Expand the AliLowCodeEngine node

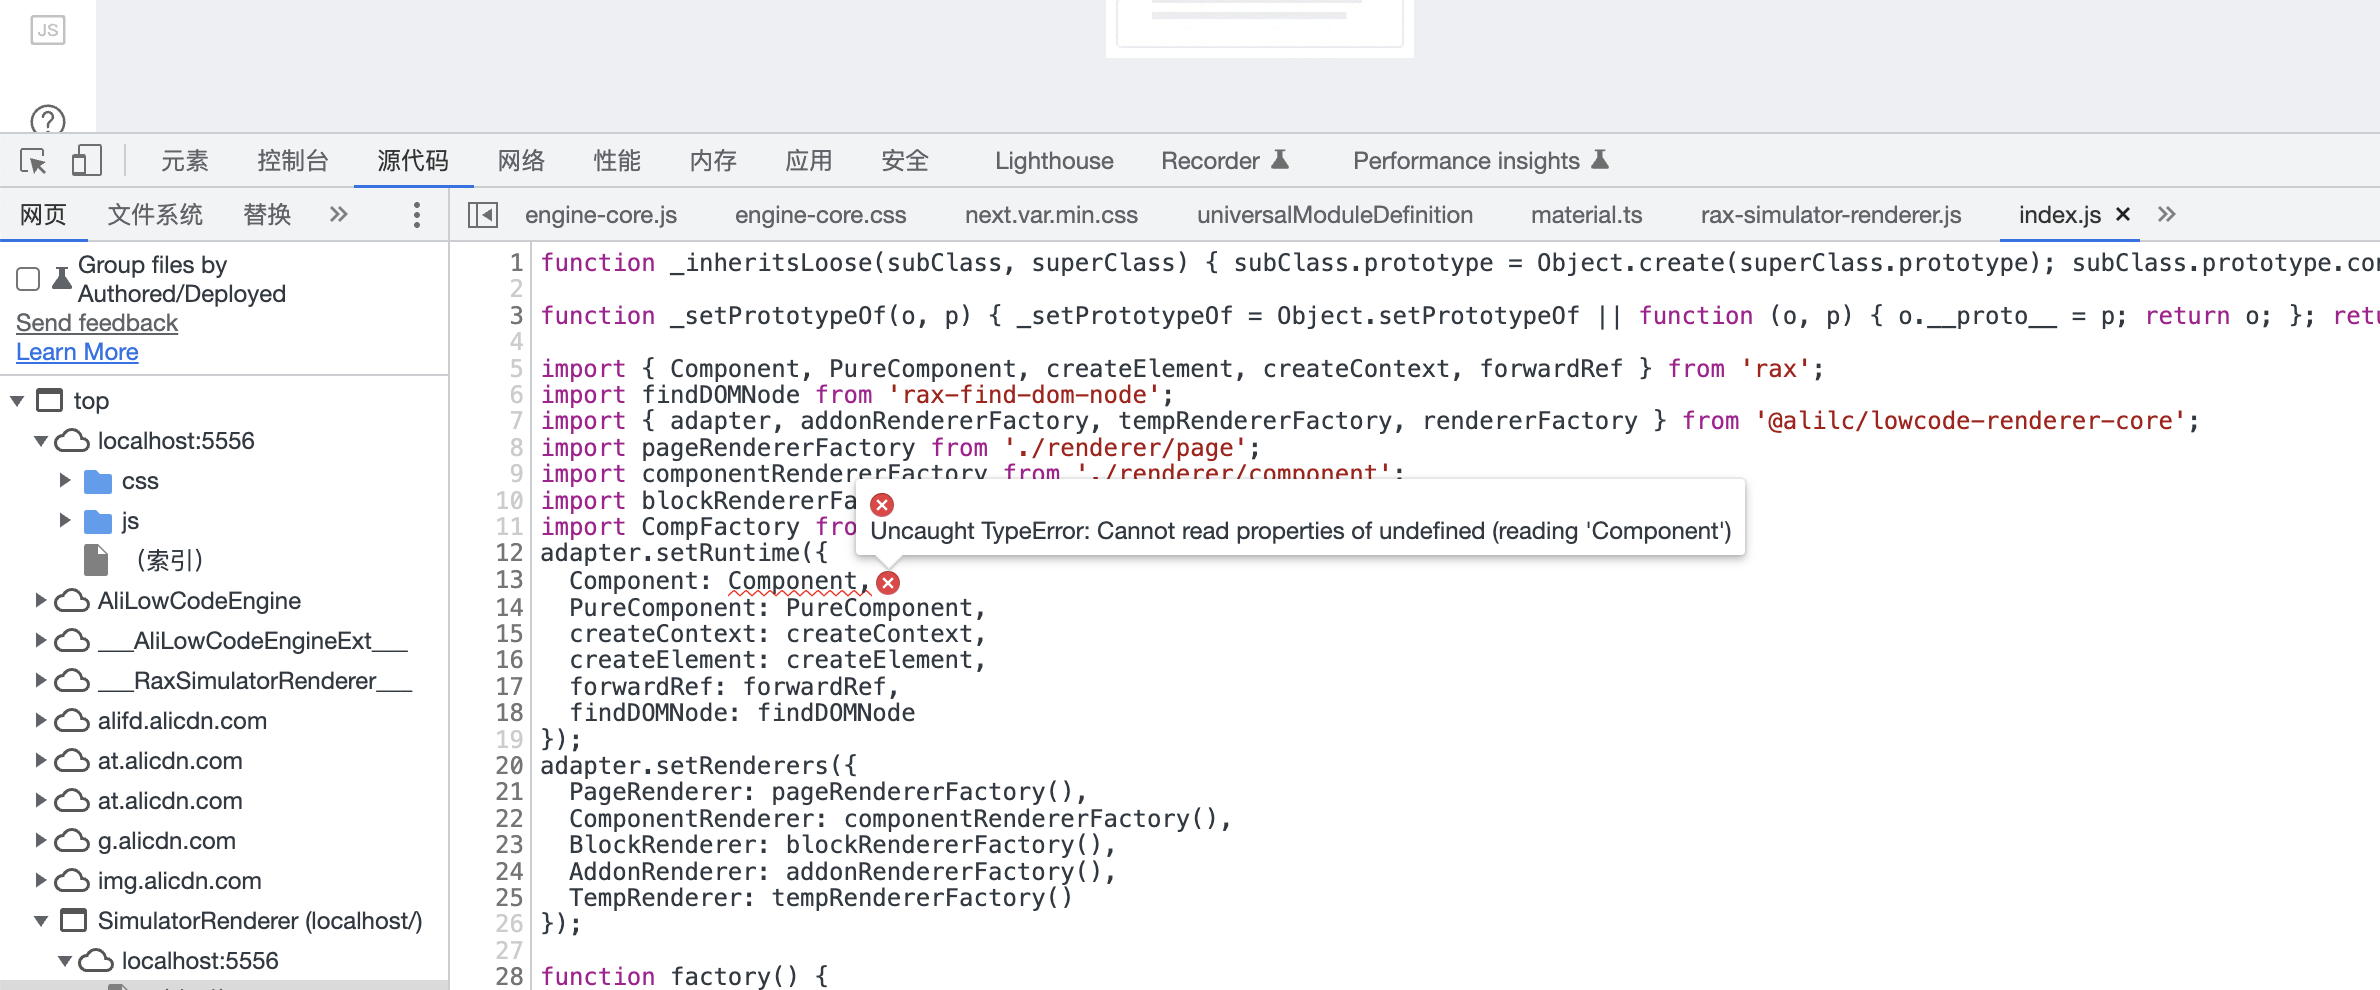tap(40, 600)
